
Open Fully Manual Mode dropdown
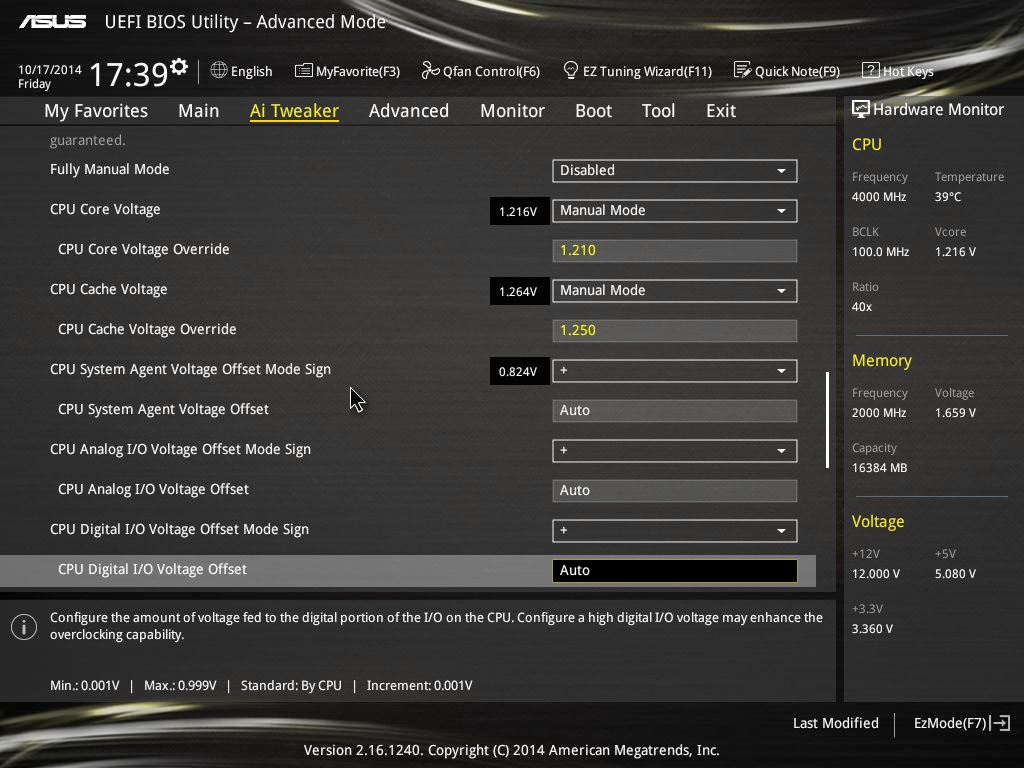click(x=675, y=170)
